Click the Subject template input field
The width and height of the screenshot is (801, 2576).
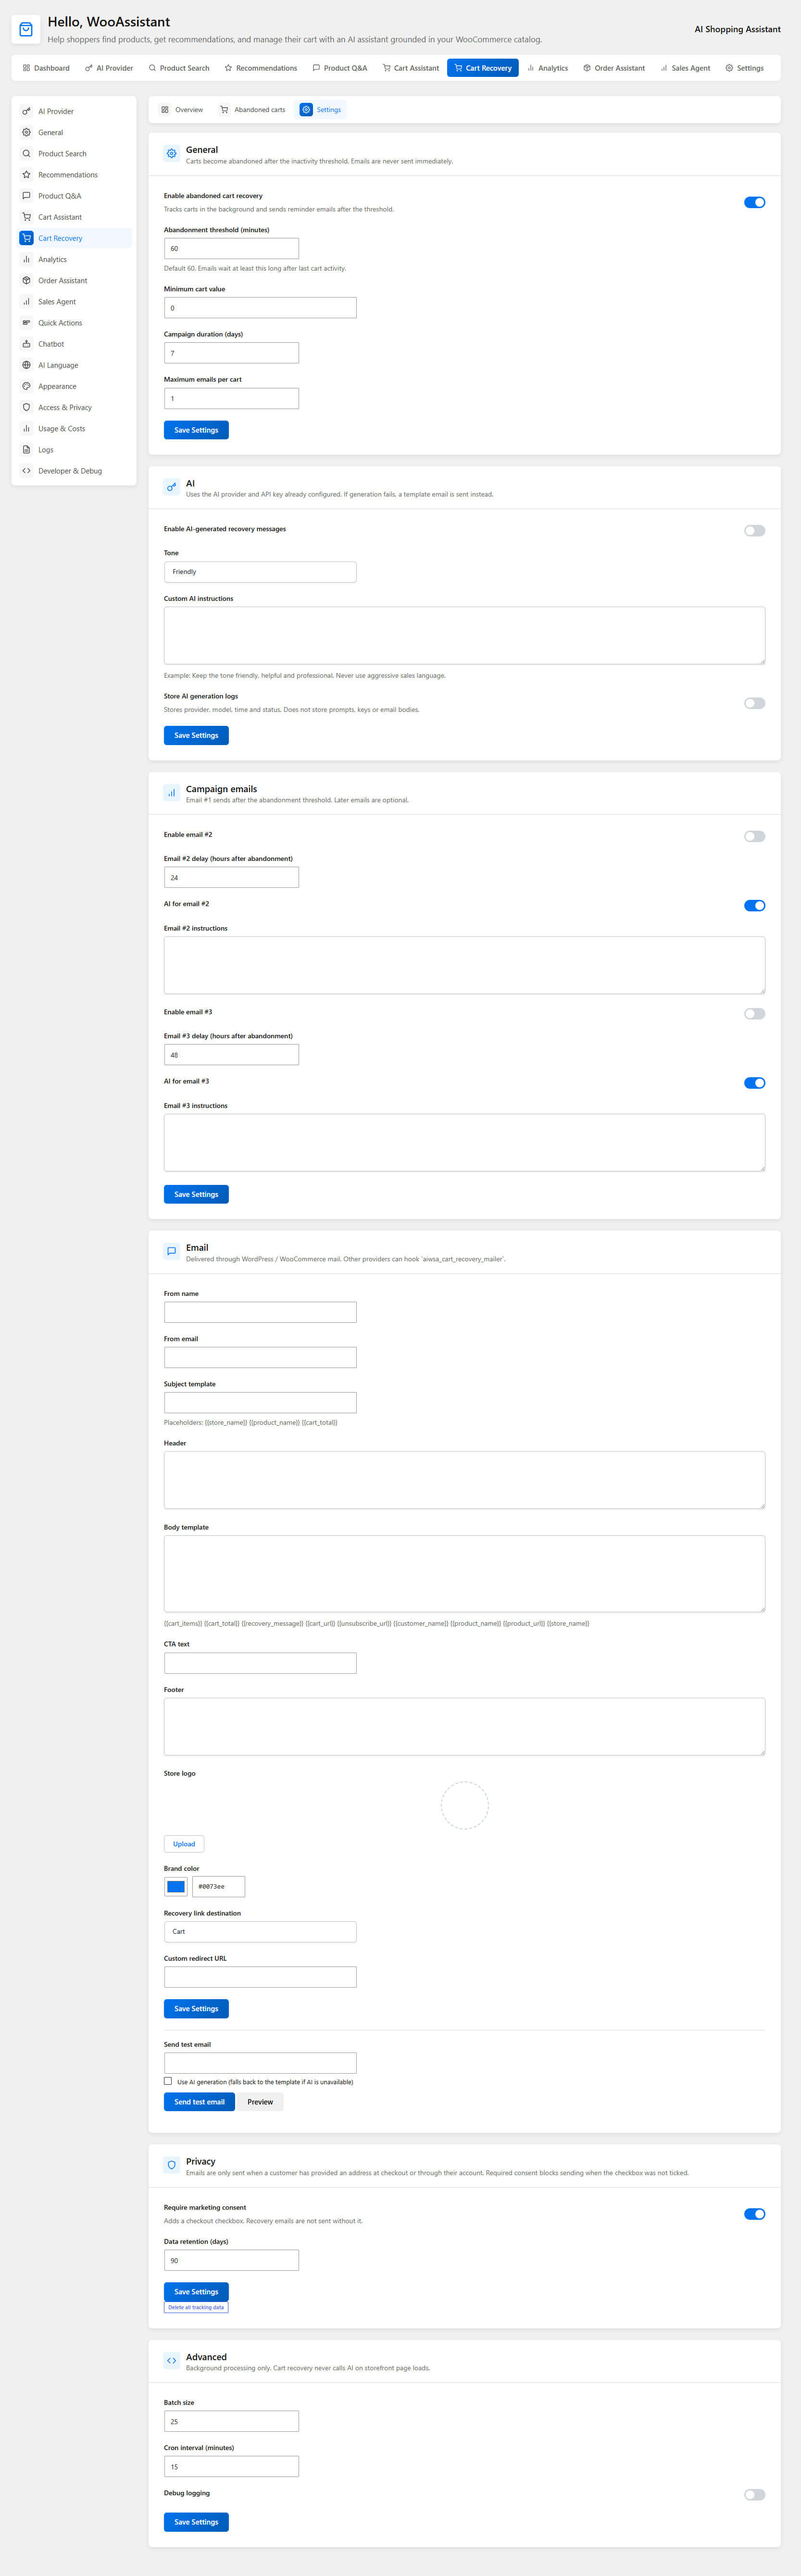pos(260,1403)
